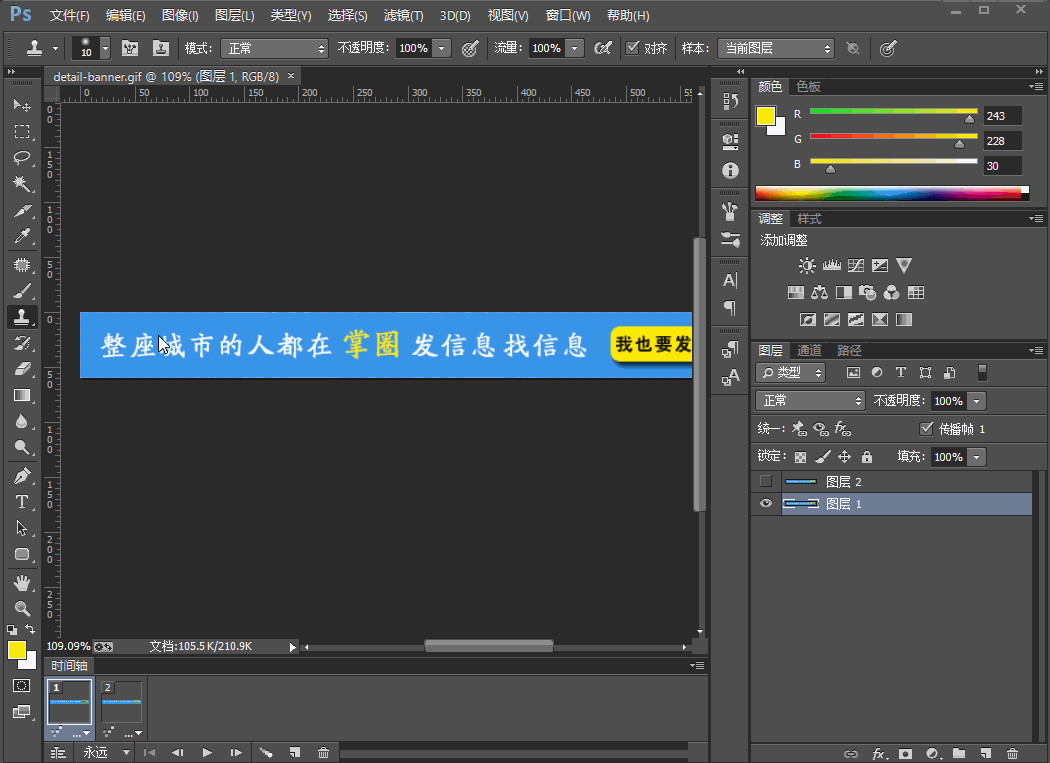Open the opacity dropdown in options bar
The image size is (1050, 763).
tap(441, 48)
